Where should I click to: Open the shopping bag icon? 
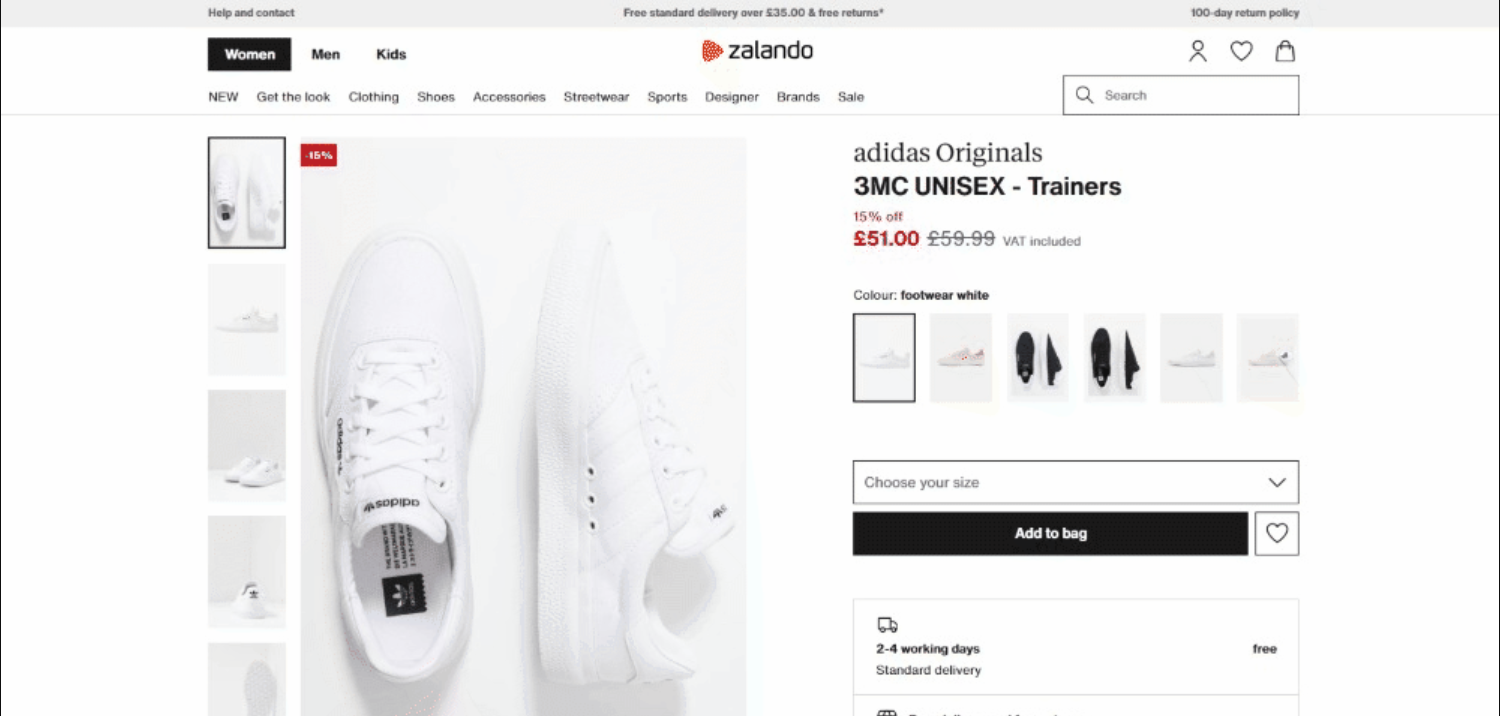tap(1285, 51)
